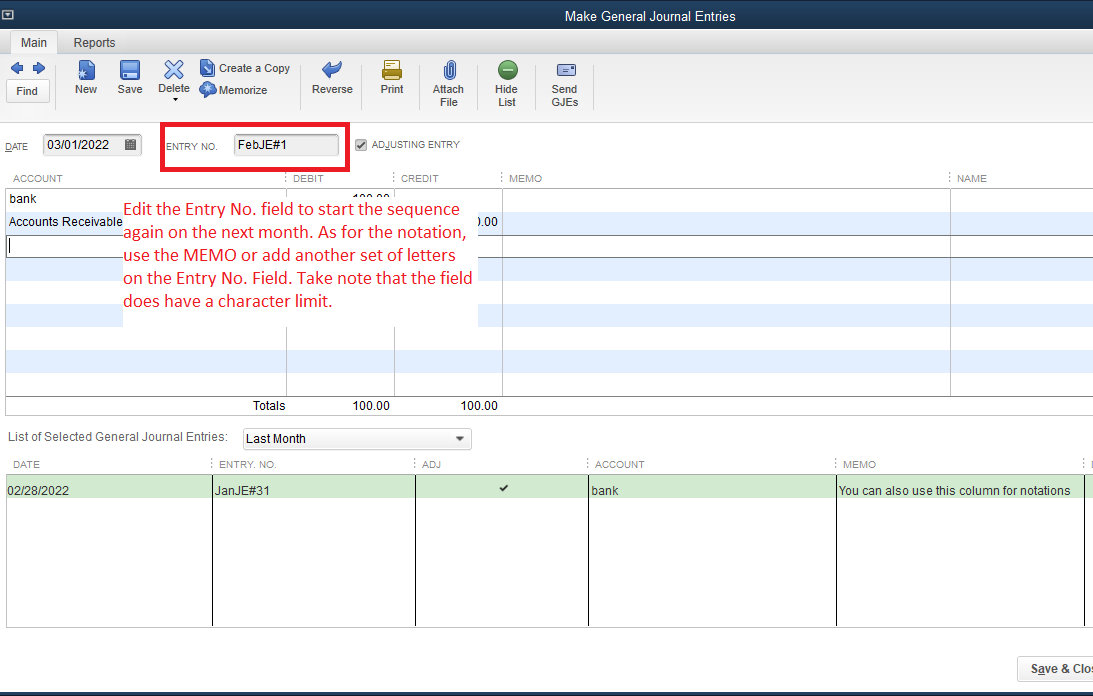Click the Entry No. input field

pos(286,145)
